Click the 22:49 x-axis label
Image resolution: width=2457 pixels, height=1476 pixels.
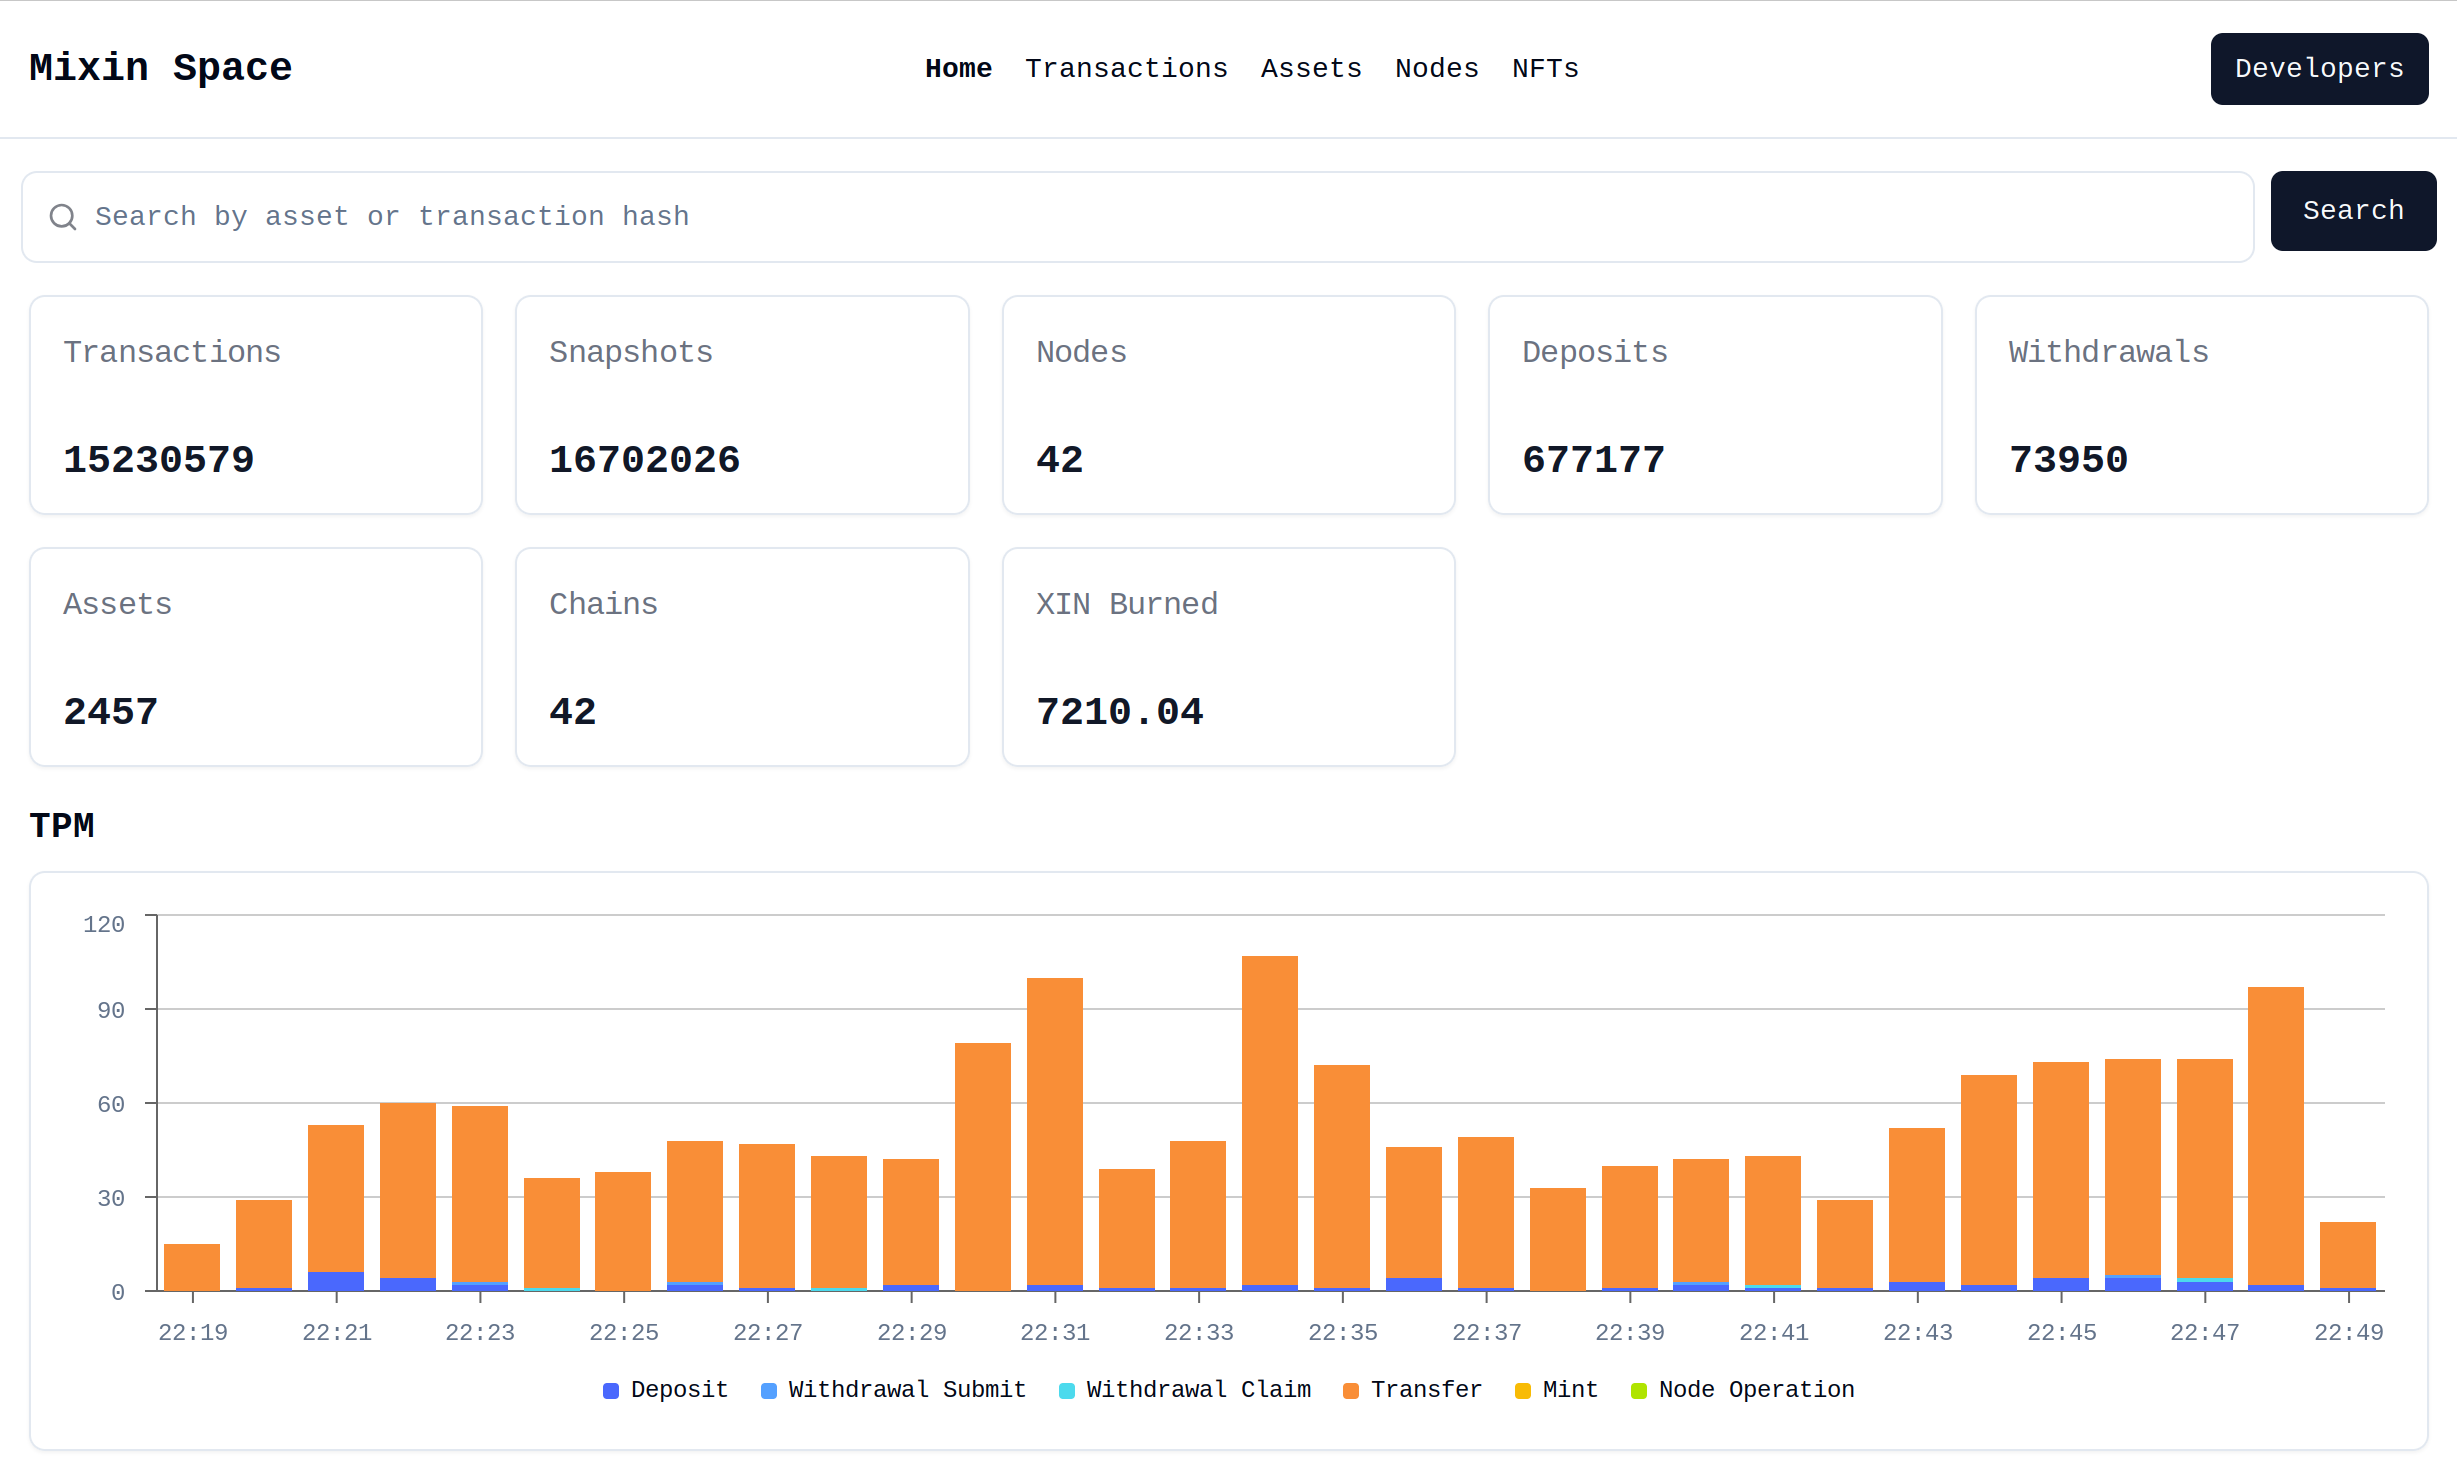[2349, 1332]
